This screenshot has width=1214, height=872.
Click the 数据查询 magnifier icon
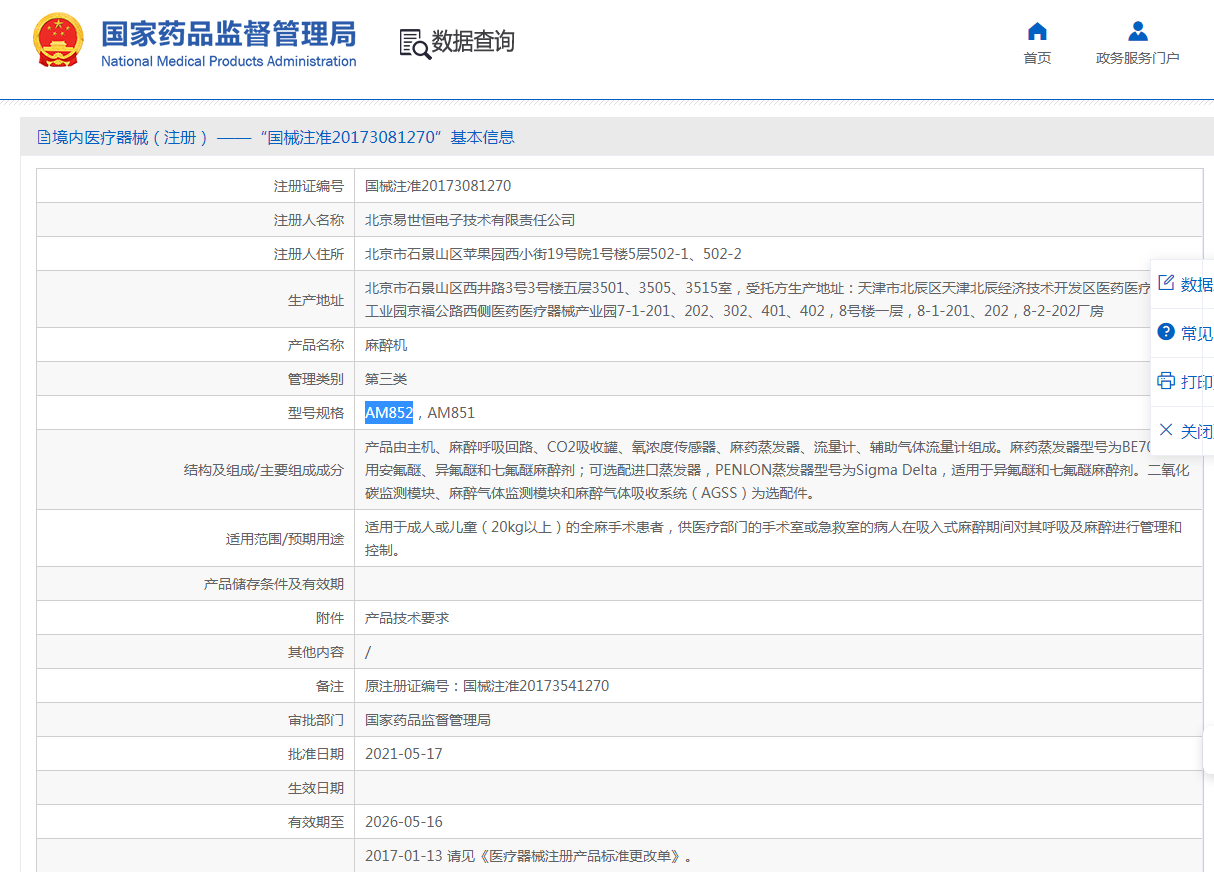pyautogui.click(x=414, y=43)
